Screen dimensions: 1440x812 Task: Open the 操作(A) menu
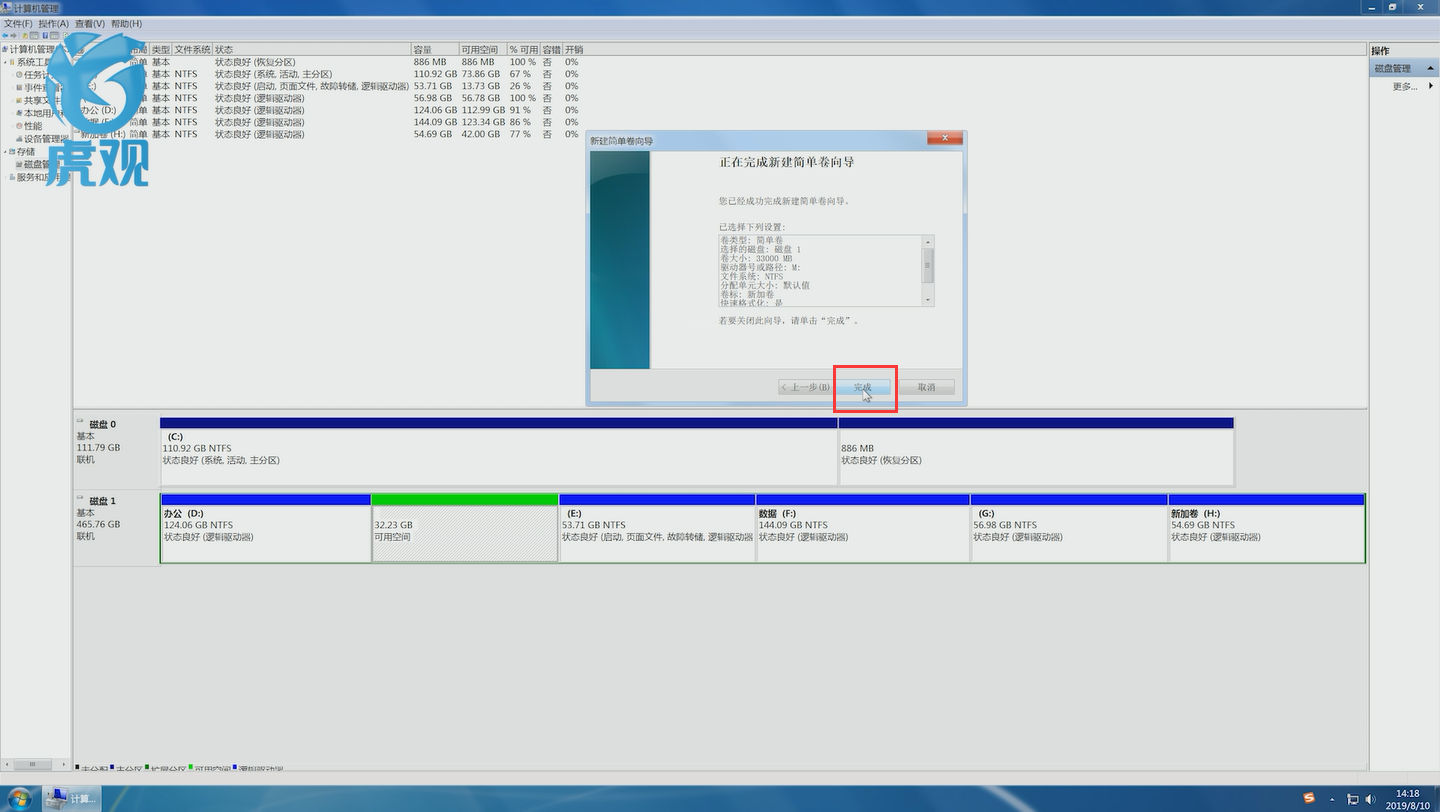click(54, 23)
